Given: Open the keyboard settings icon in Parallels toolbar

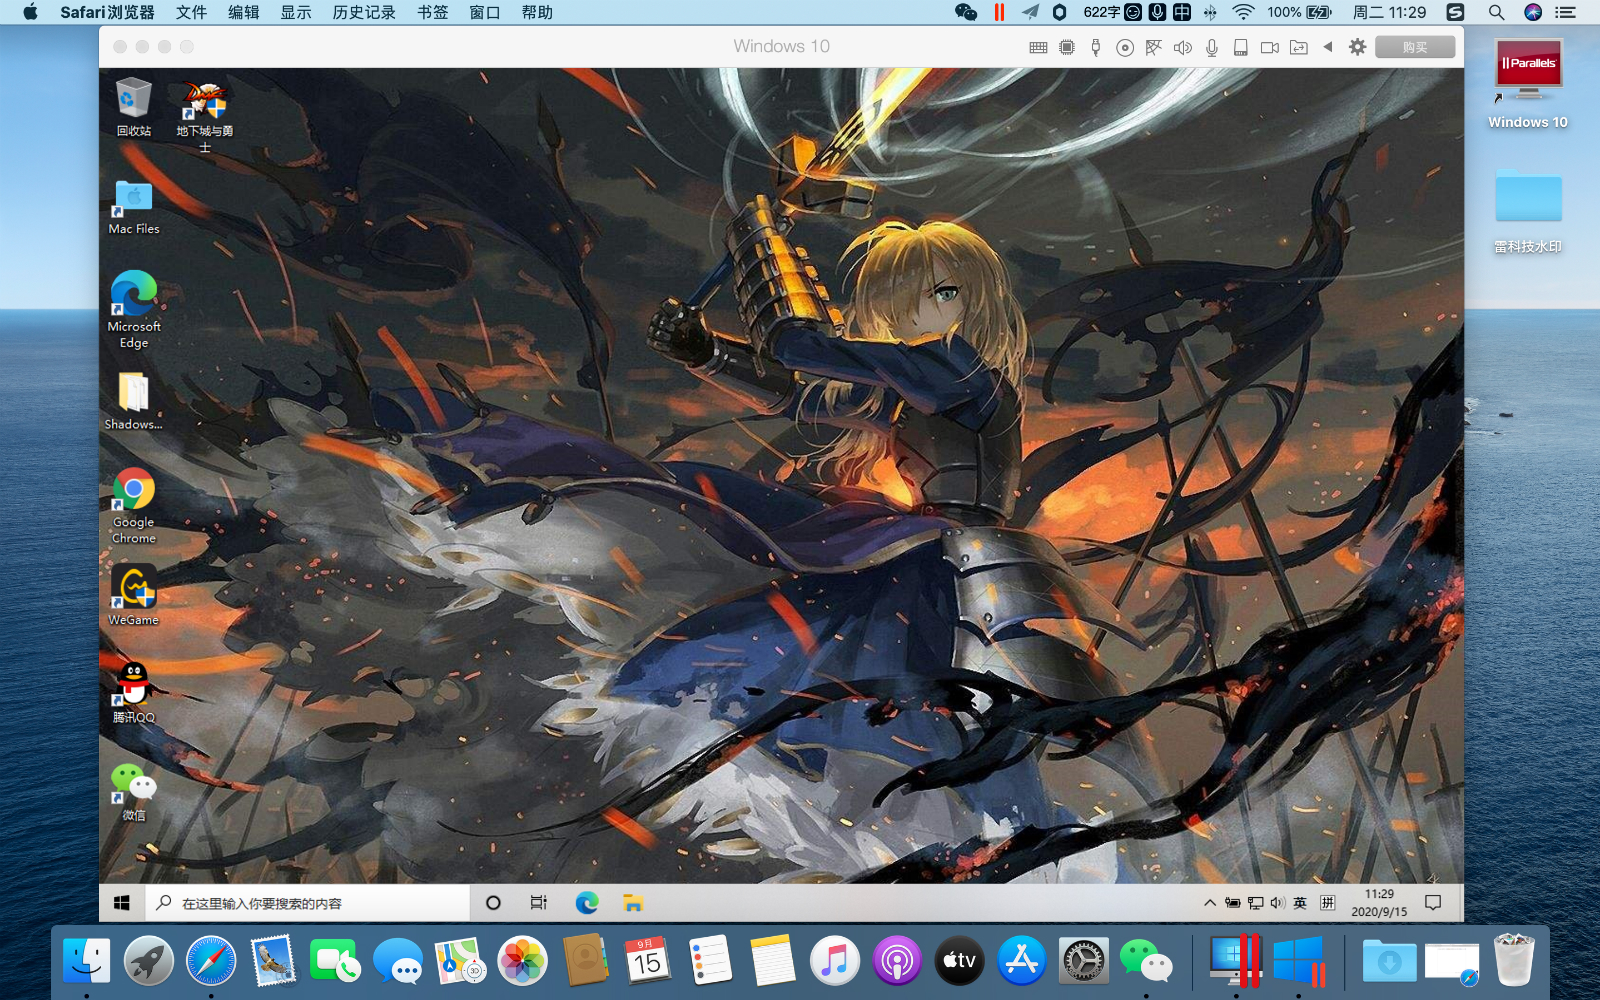Looking at the screenshot, I should [x=1038, y=47].
